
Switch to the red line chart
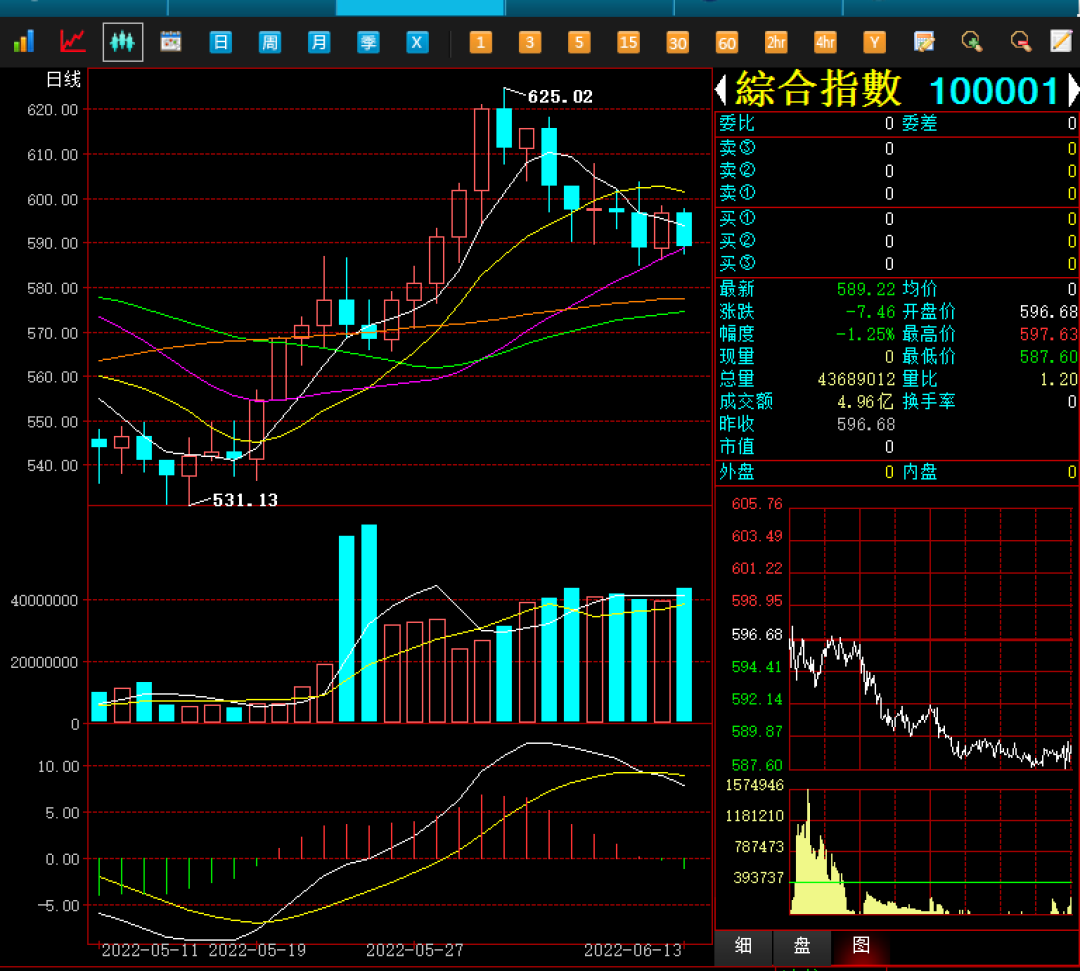pyautogui.click(x=72, y=42)
